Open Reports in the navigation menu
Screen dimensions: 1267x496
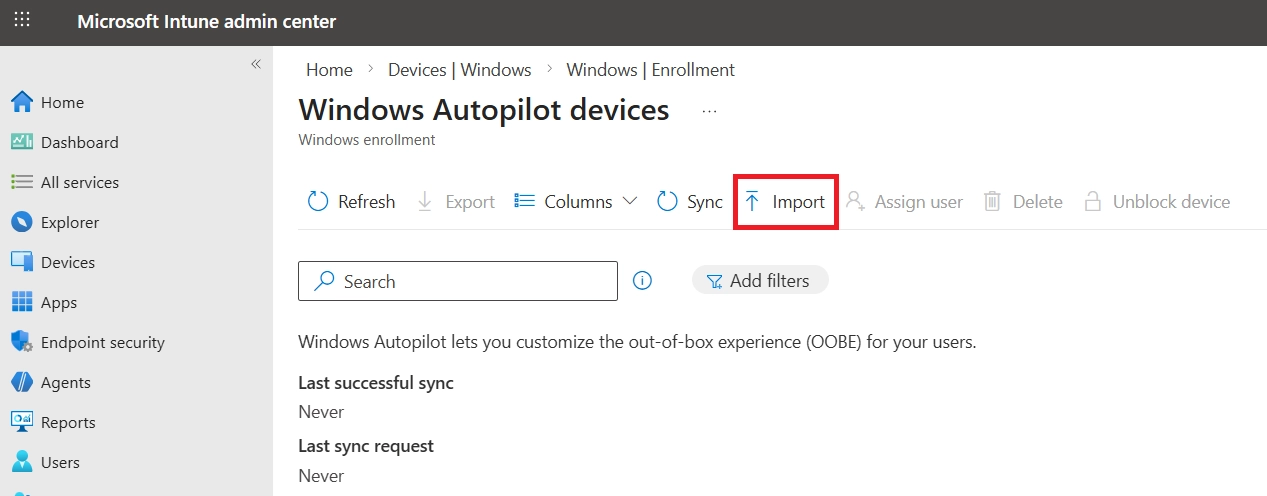[x=67, y=422]
